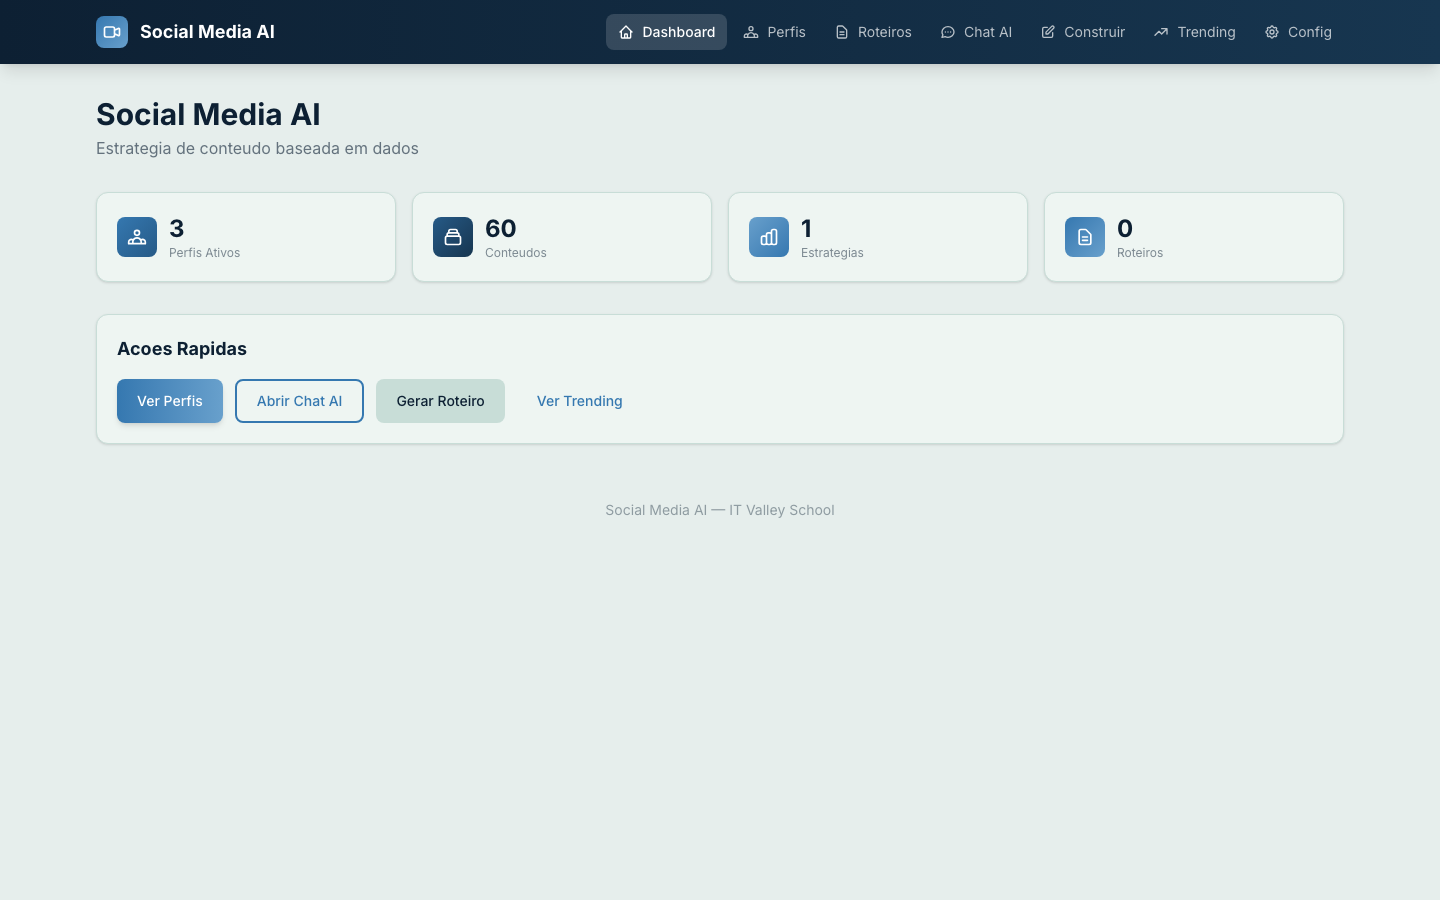Click the Chat AI speech bubble icon
This screenshot has width=1440, height=900.
point(948,32)
